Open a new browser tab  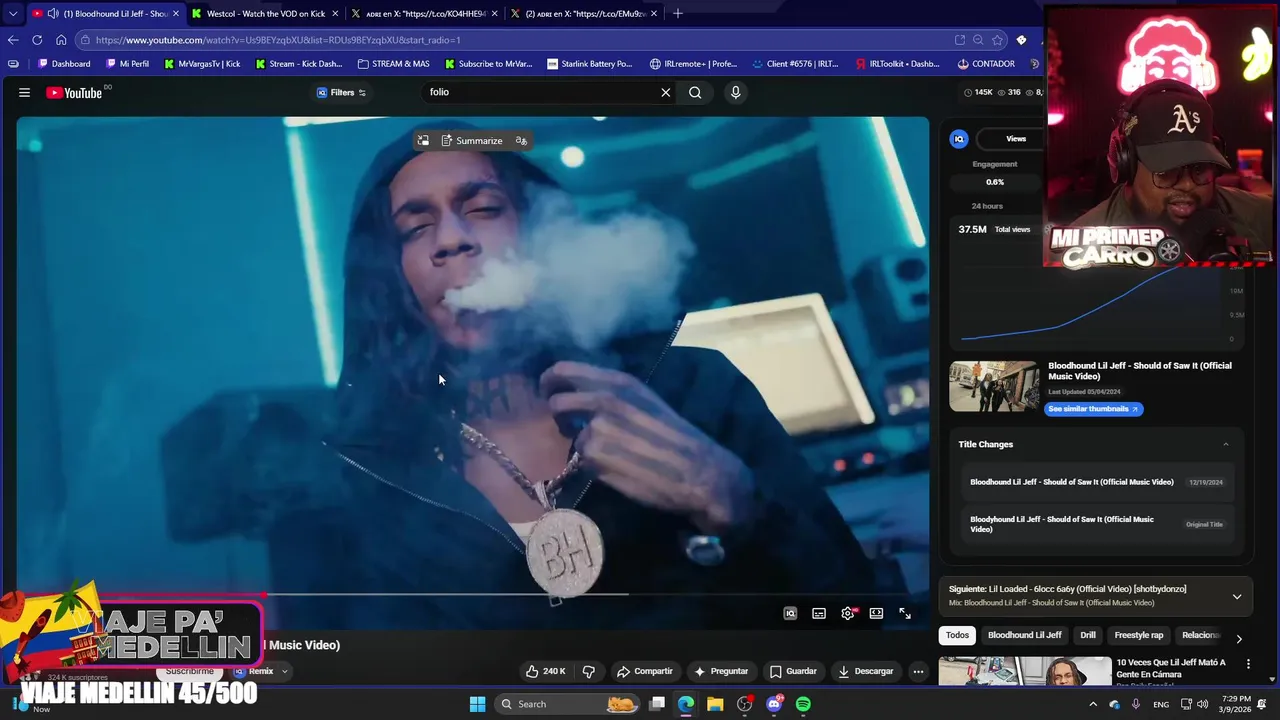click(677, 14)
